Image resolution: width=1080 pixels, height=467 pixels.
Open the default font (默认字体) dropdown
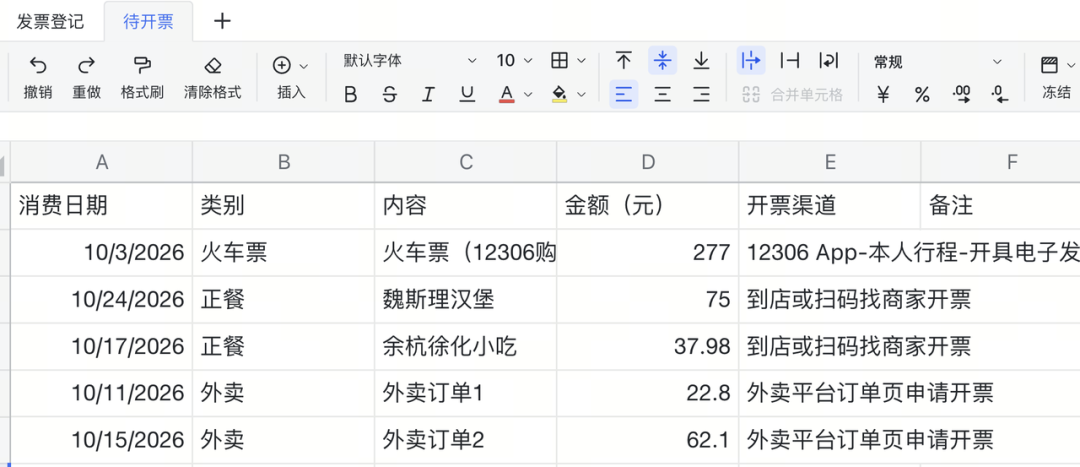pyautogui.click(x=411, y=61)
